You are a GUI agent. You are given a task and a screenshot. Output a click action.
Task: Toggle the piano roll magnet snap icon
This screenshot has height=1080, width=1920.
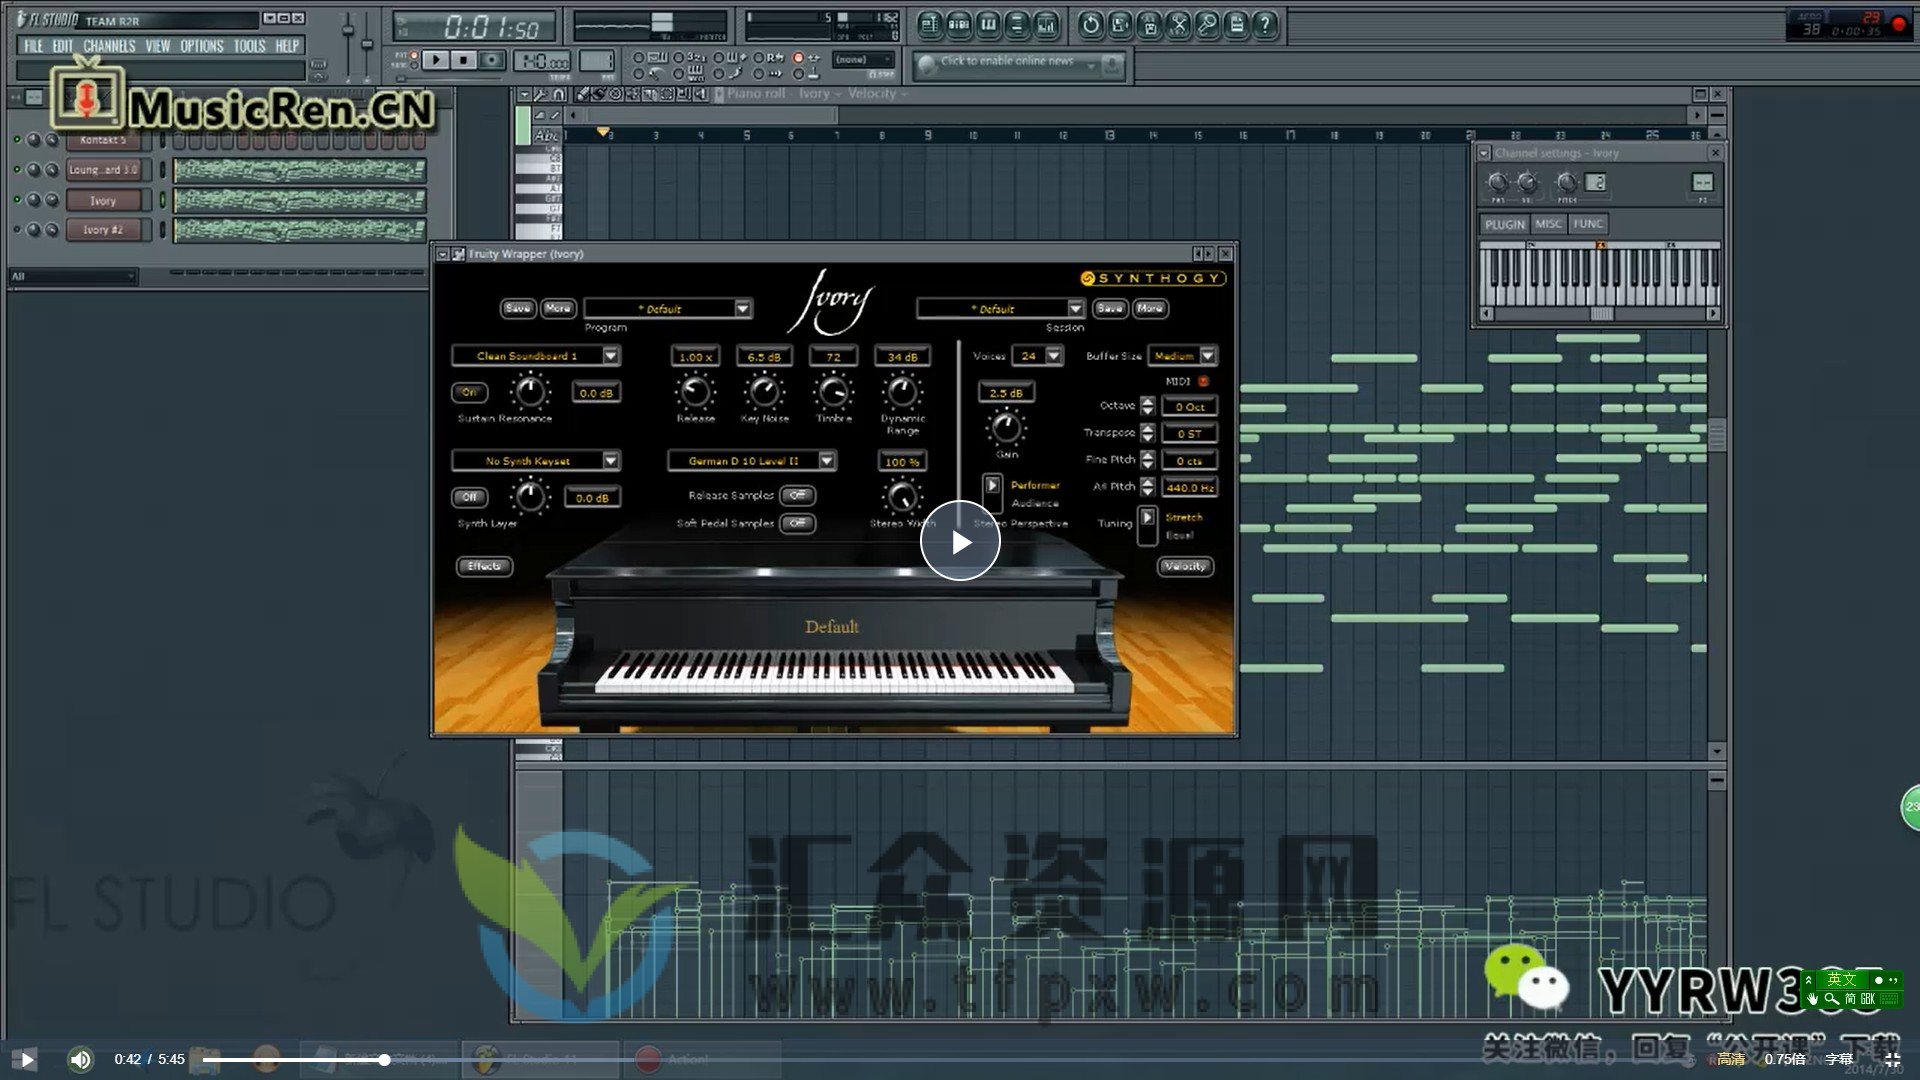tap(559, 94)
